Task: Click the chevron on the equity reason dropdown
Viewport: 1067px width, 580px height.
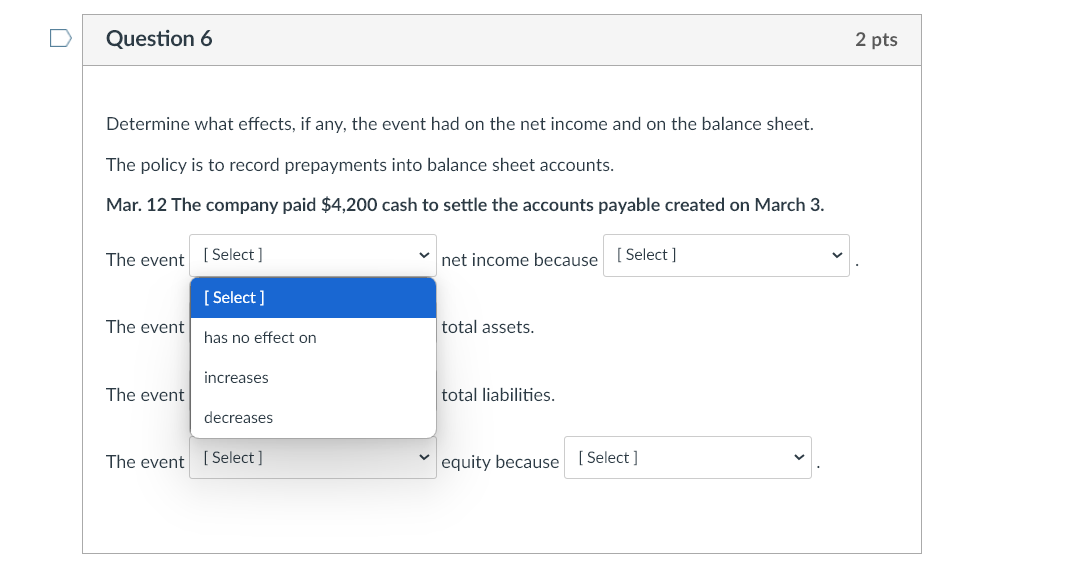Action: (x=798, y=458)
